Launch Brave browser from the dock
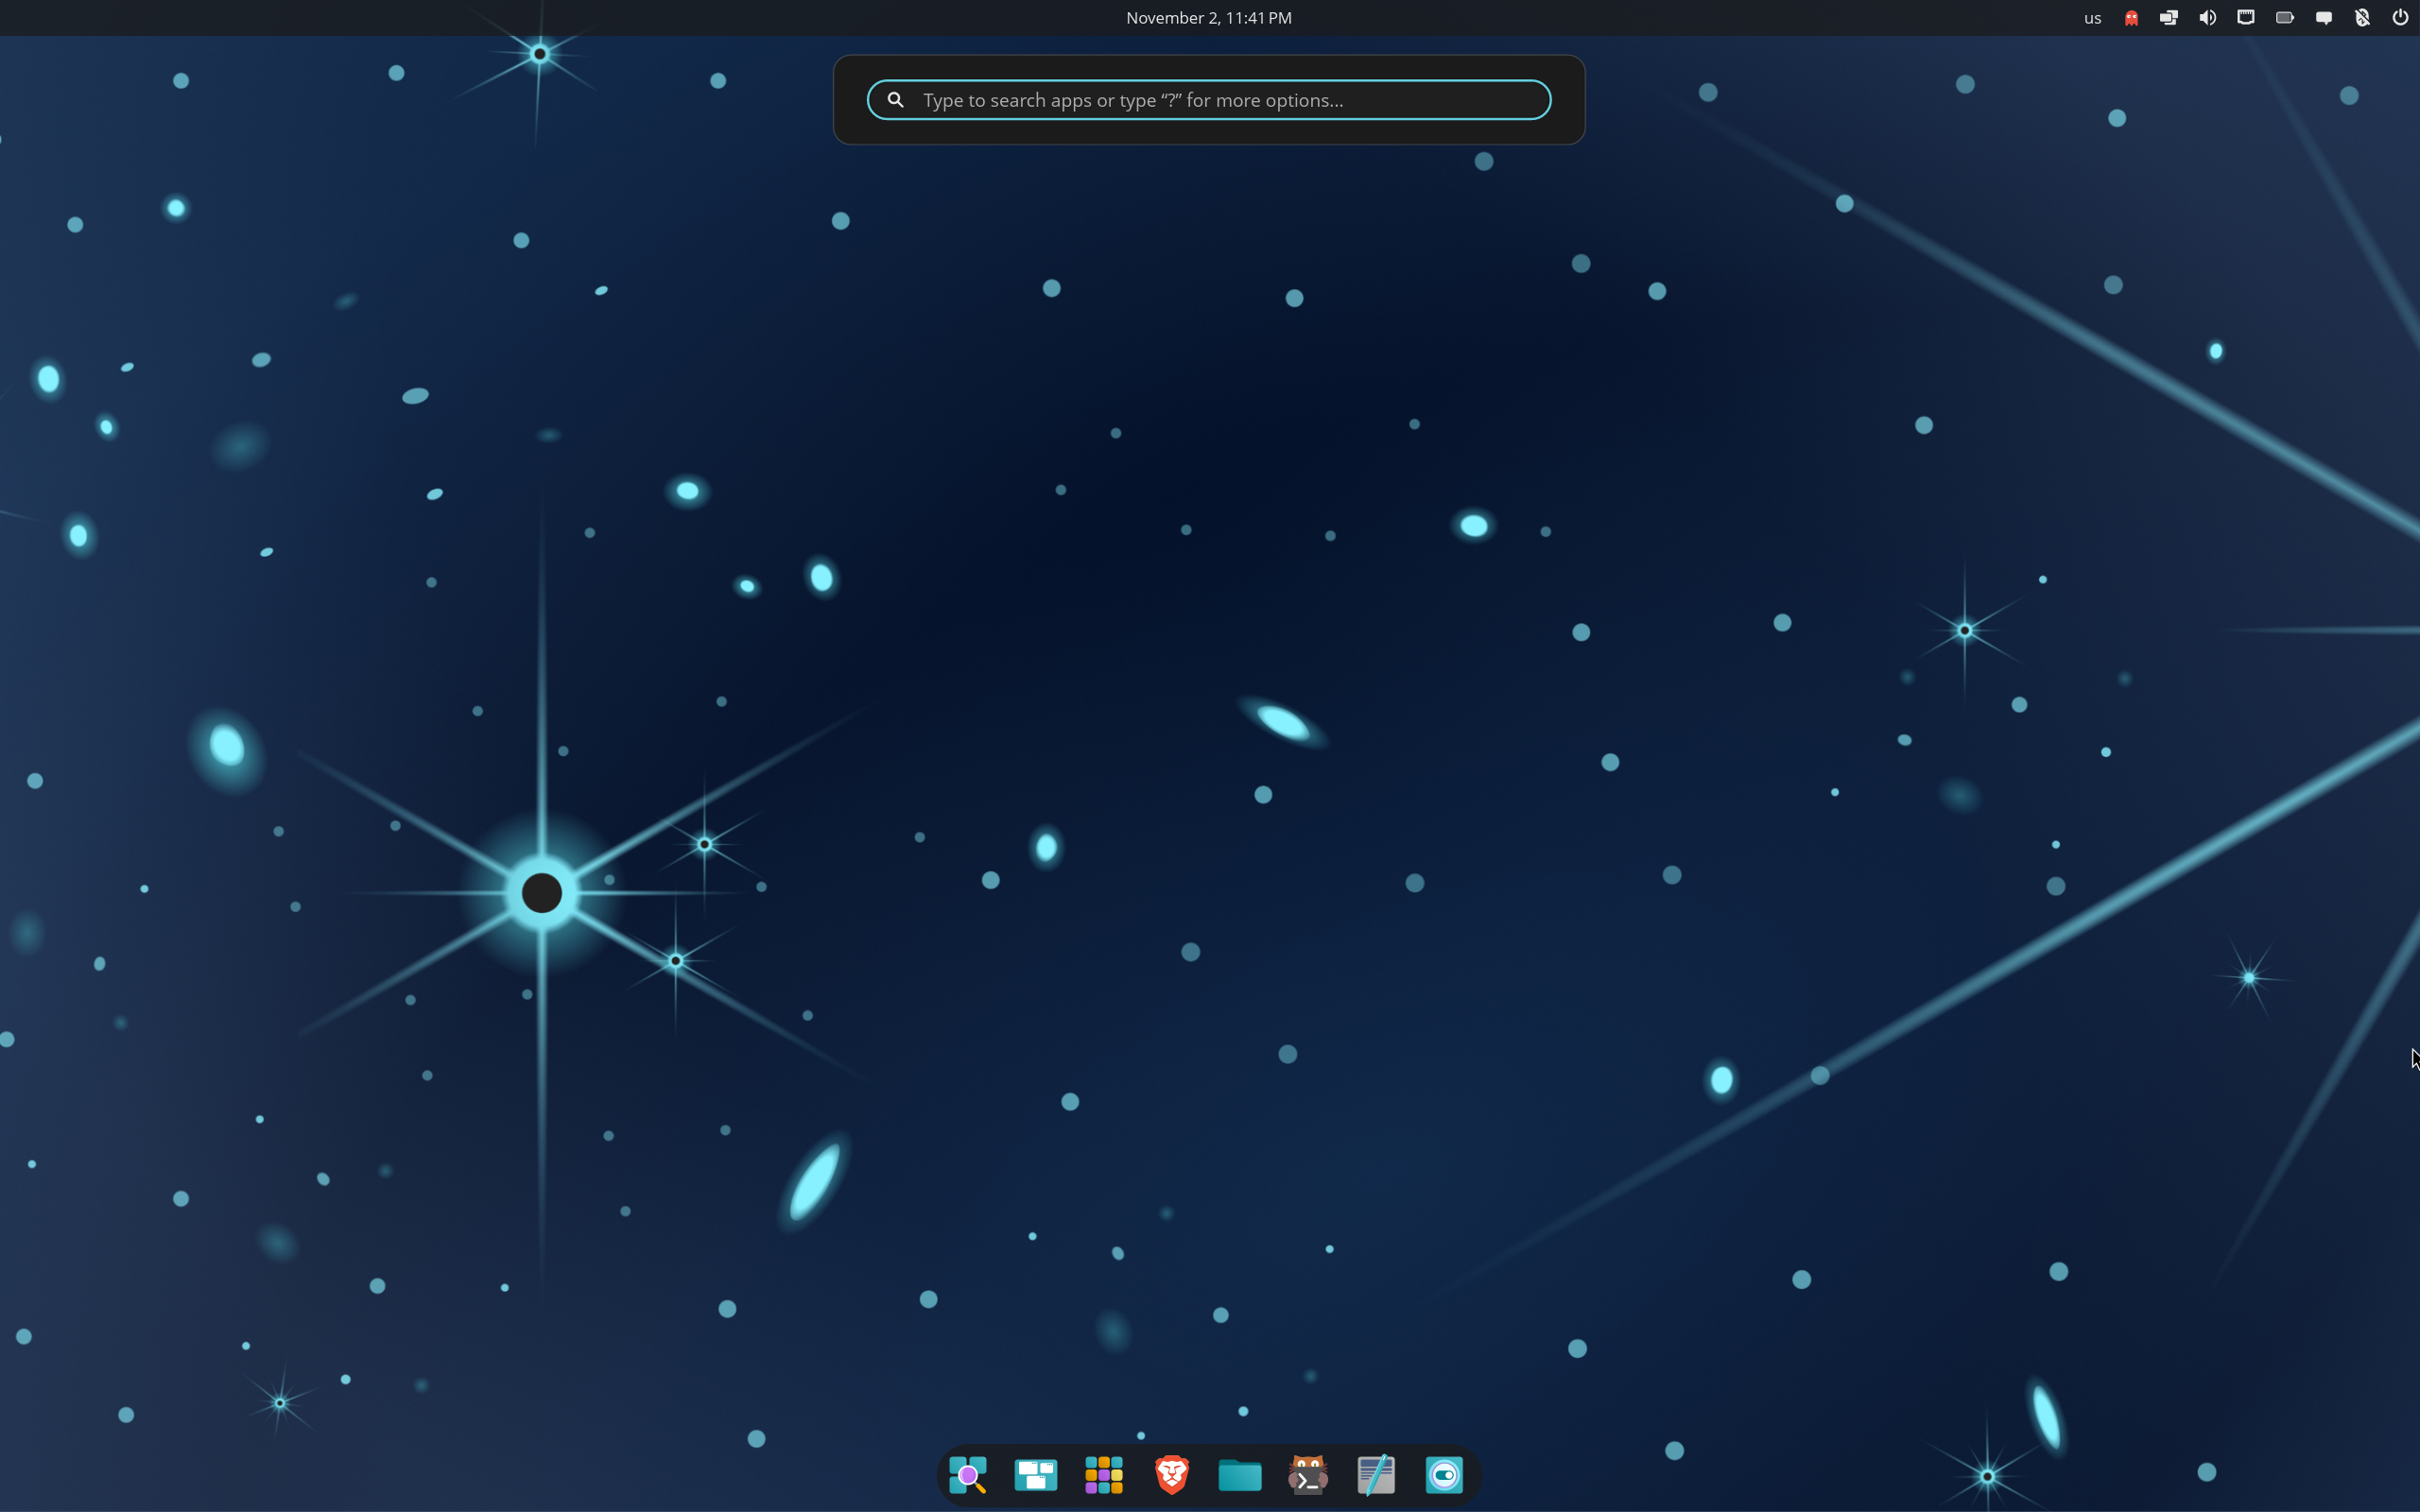2420x1512 pixels. (x=1172, y=1475)
